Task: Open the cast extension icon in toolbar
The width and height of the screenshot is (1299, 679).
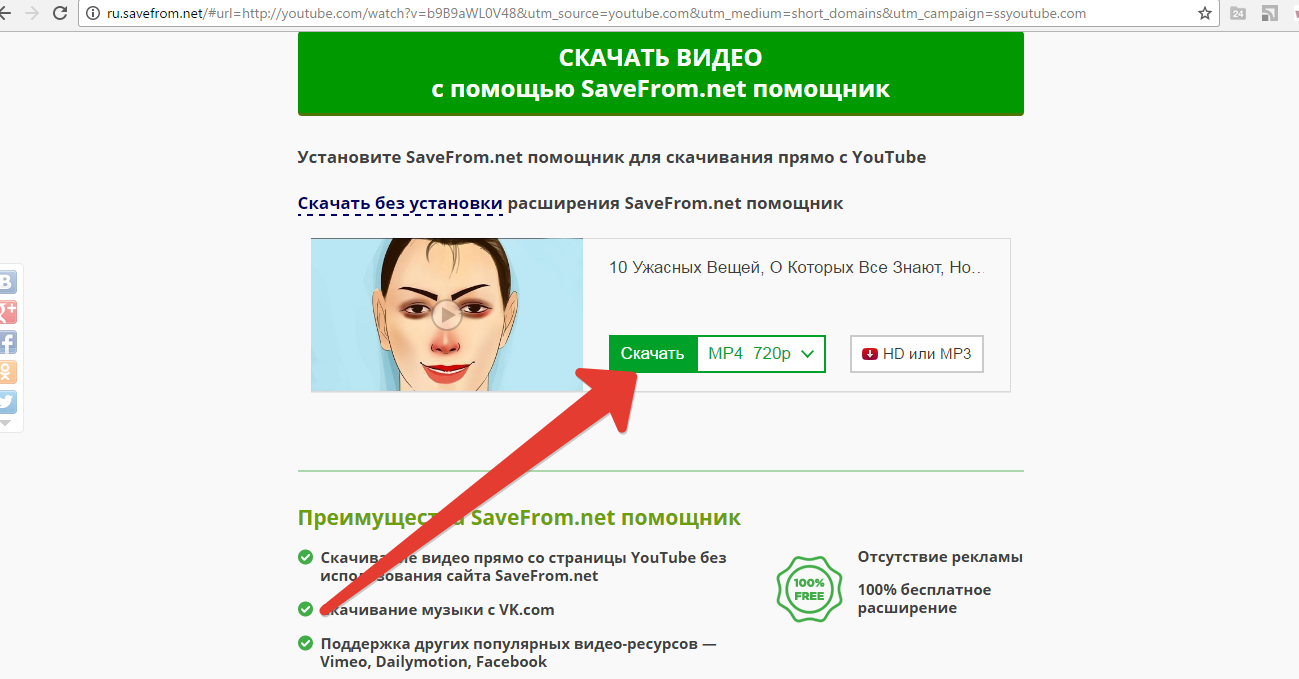Action: [1269, 14]
